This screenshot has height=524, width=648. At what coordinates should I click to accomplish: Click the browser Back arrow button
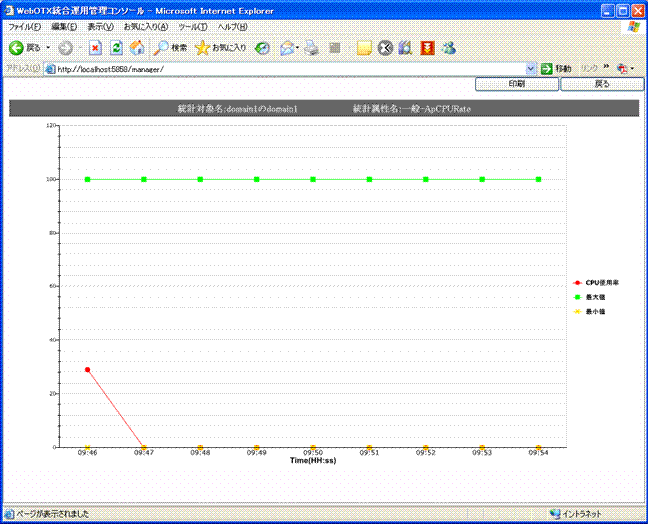[17, 47]
